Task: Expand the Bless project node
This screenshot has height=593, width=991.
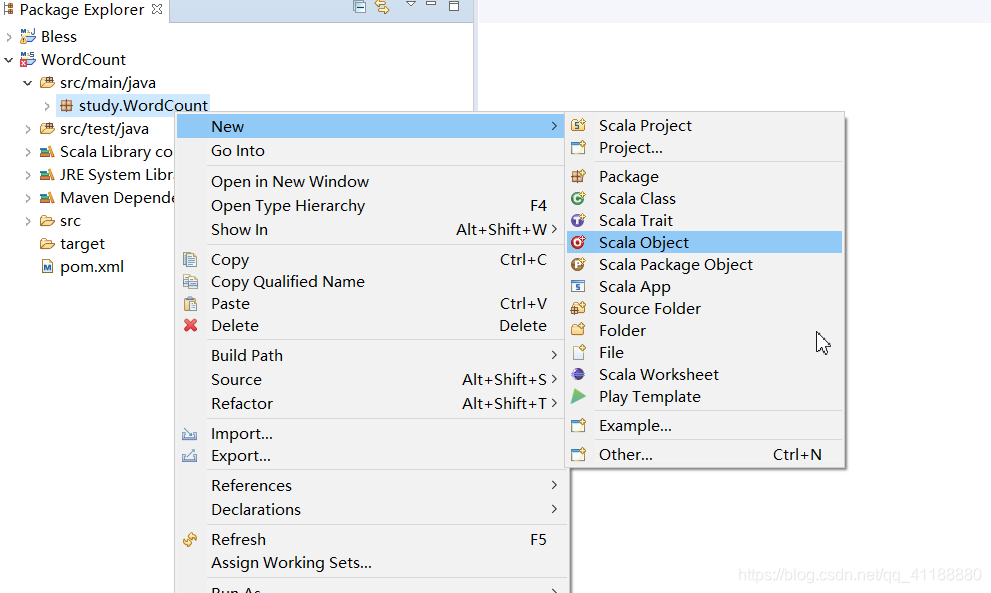Action: pyautogui.click(x=9, y=37)
